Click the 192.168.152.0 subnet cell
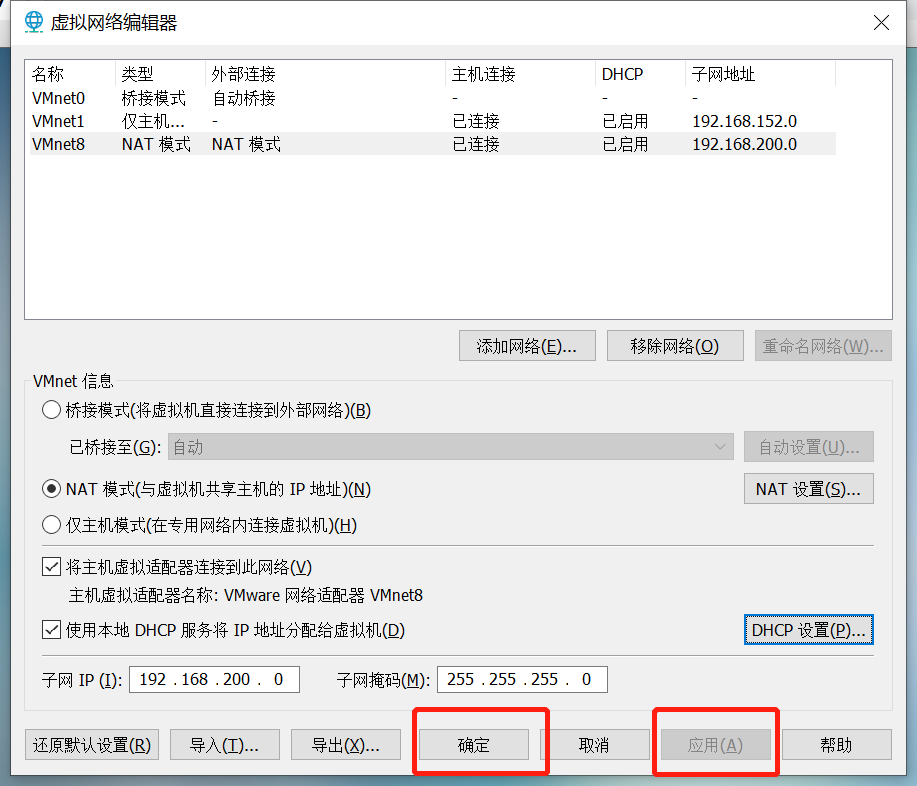 click(744, 121)
